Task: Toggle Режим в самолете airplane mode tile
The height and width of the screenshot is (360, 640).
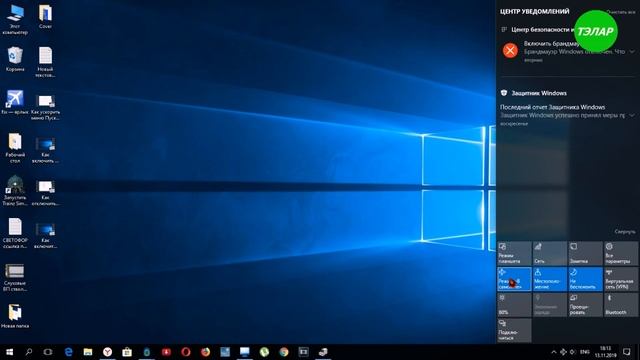Action: click(514, 279)
